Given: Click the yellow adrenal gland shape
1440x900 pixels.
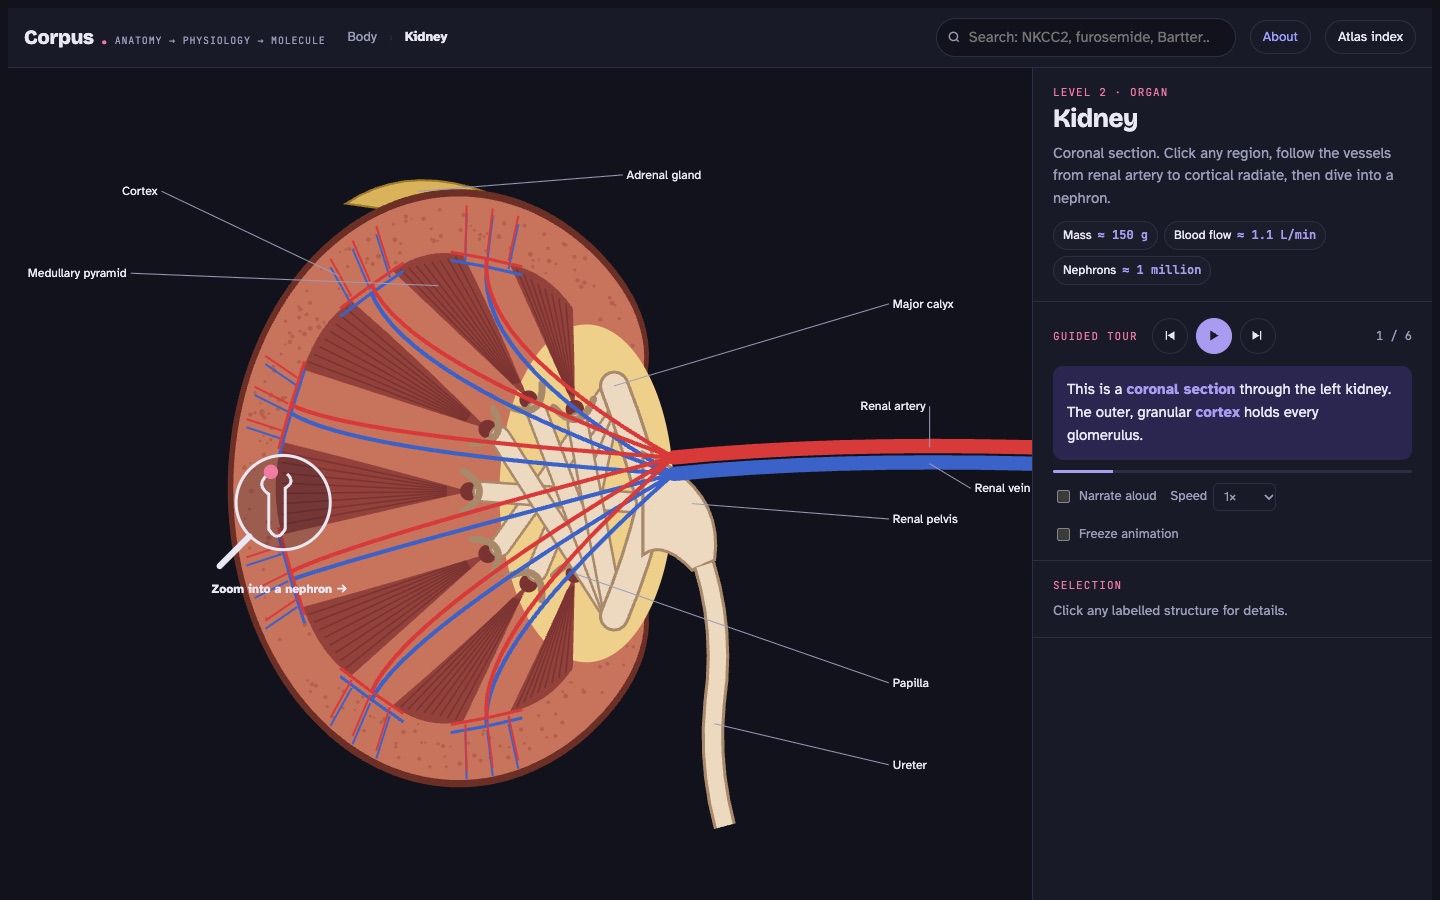Looking at the screenshot, I should tap(405, 193).
